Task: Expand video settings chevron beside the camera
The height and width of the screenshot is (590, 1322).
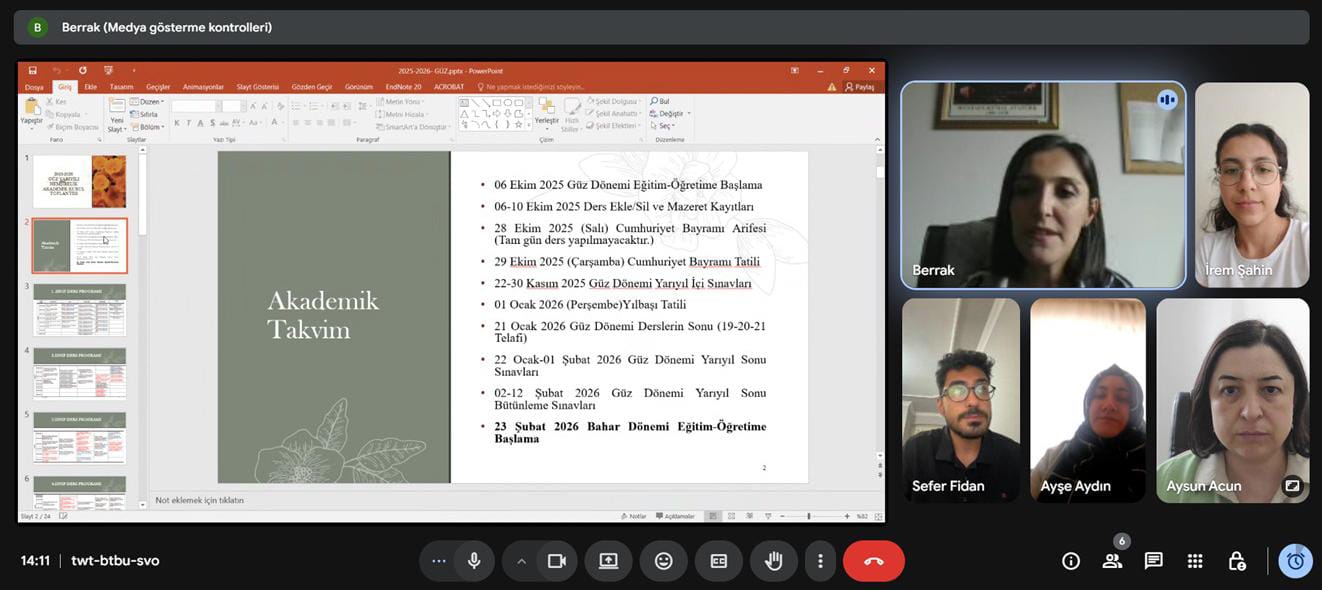Action: [x=521, y=561]
